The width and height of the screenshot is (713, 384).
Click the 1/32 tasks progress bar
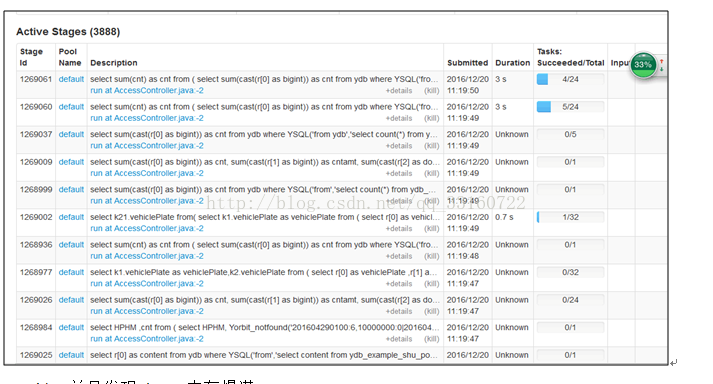pyautogui.click(x=570, y=217)
